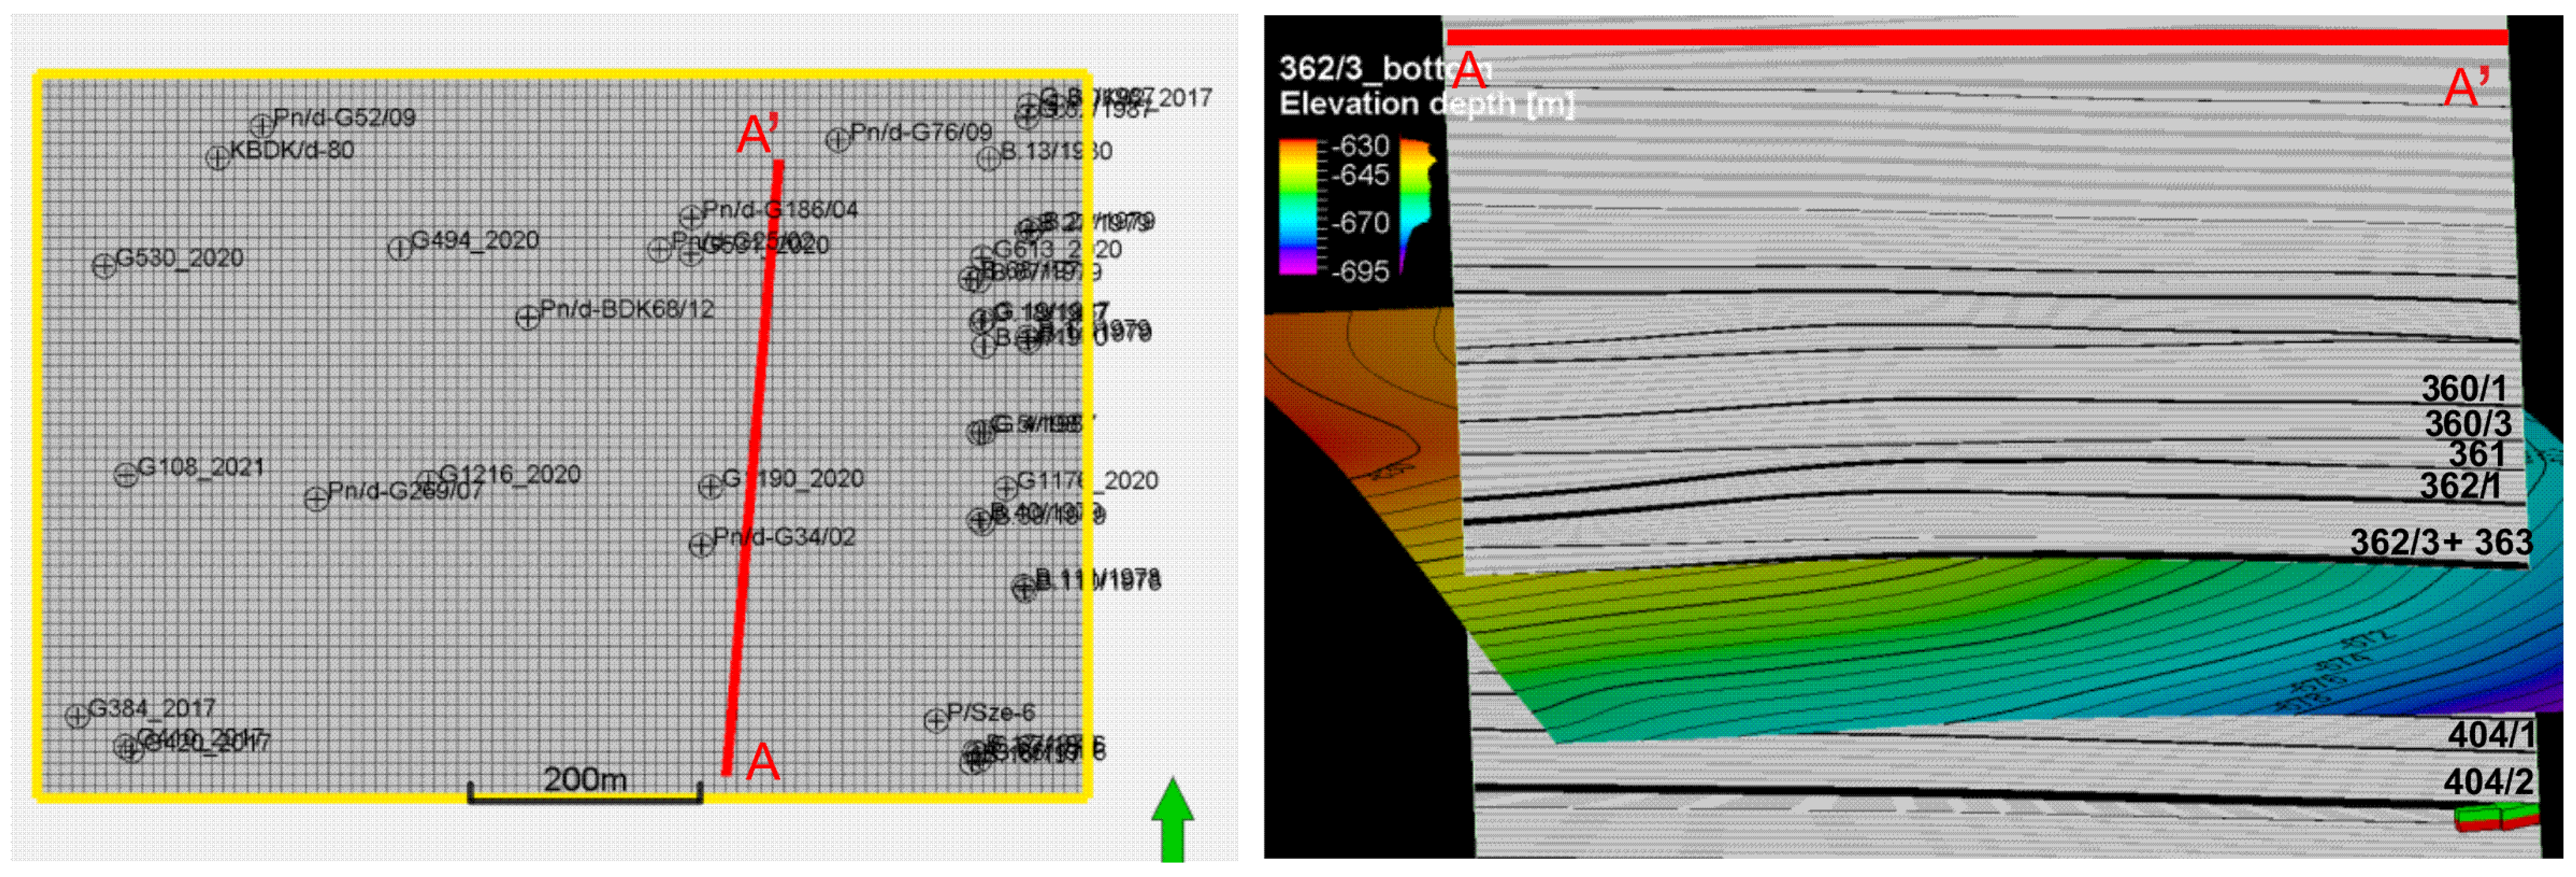Select the G384_2017 well marker
Image resolution: width=2576 pixels, height=877 pixels.
click(x=77, y=716)
